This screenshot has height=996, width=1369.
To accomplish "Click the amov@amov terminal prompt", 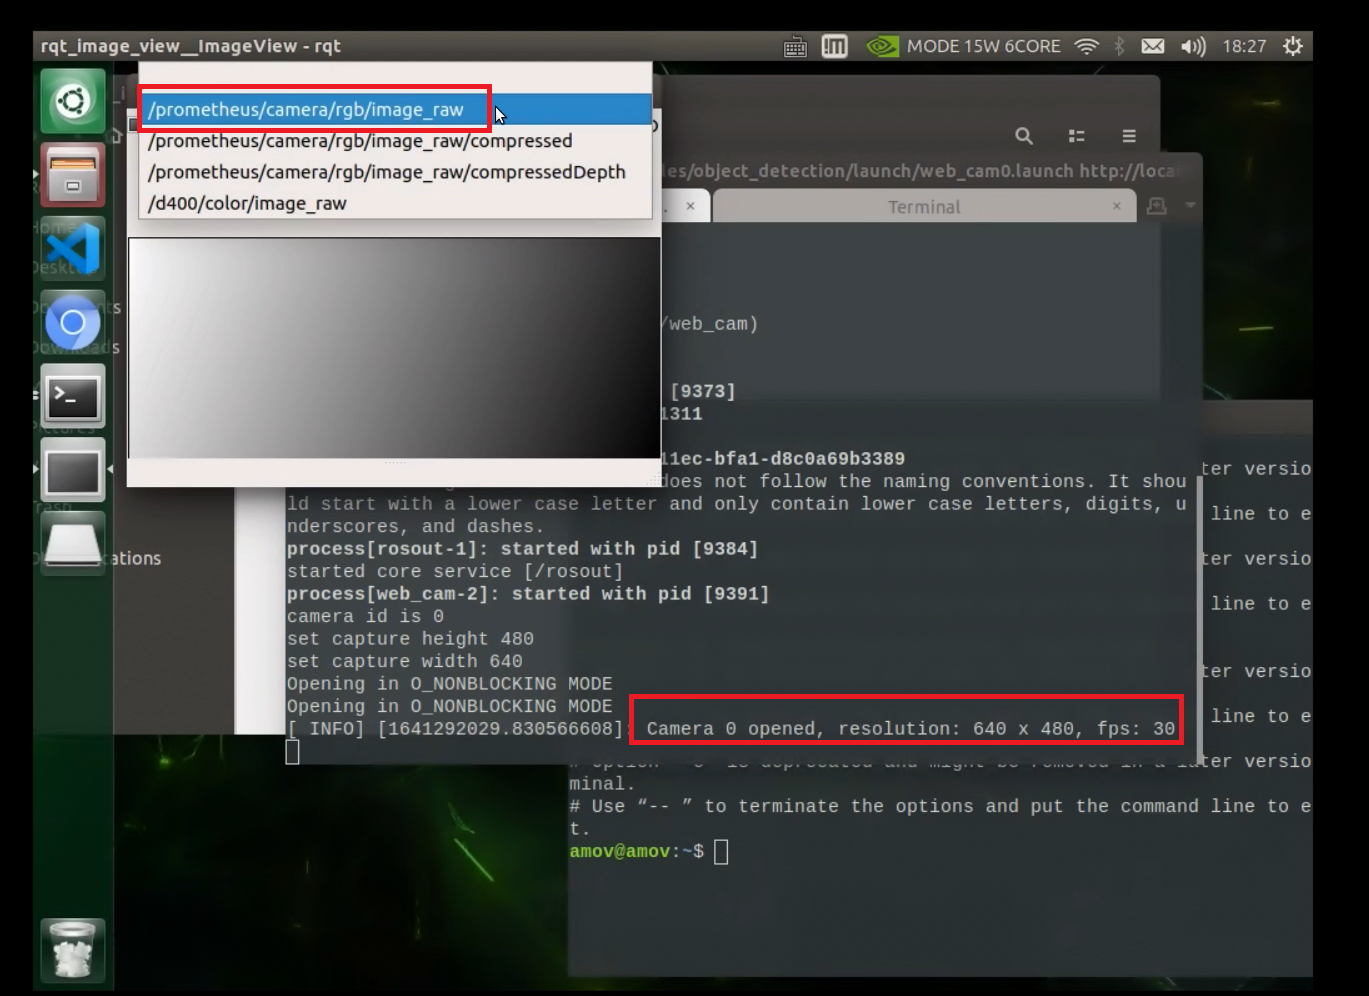I will point(636,852).
